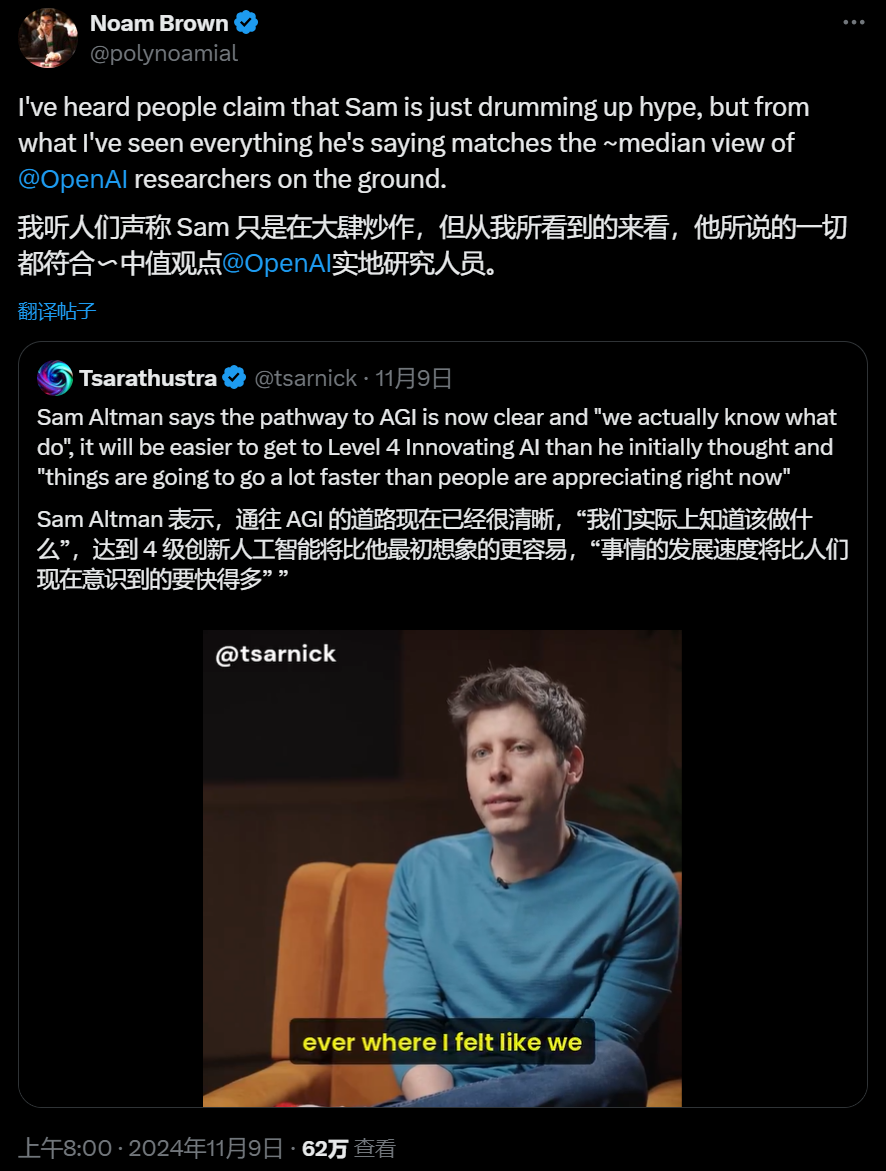Viewport: 886px width, 1171px height.
Task: Click the 翻译帖子 translate post link
Action: (x=57, y=311)
